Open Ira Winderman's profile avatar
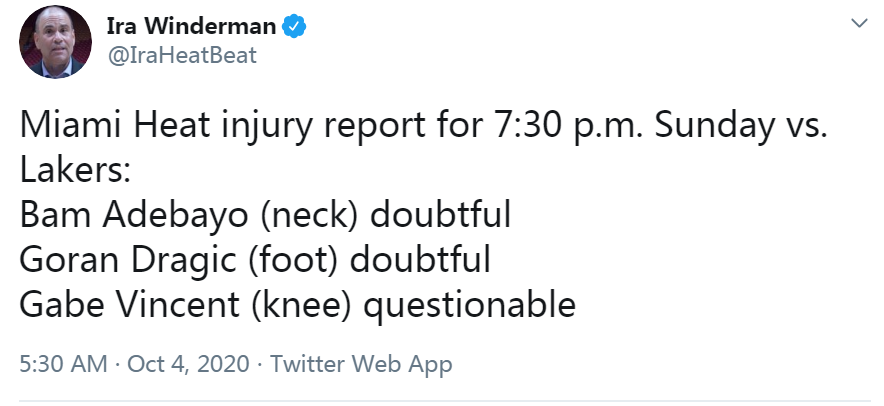Screen dimensions: 884x406 pos(55,42)
